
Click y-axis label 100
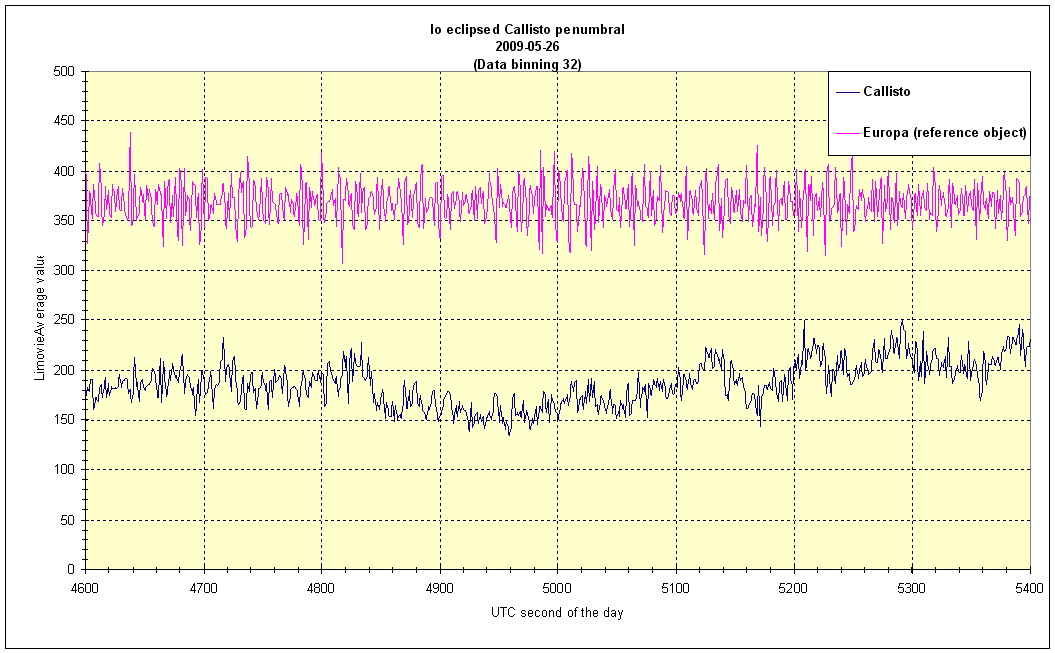64,469
